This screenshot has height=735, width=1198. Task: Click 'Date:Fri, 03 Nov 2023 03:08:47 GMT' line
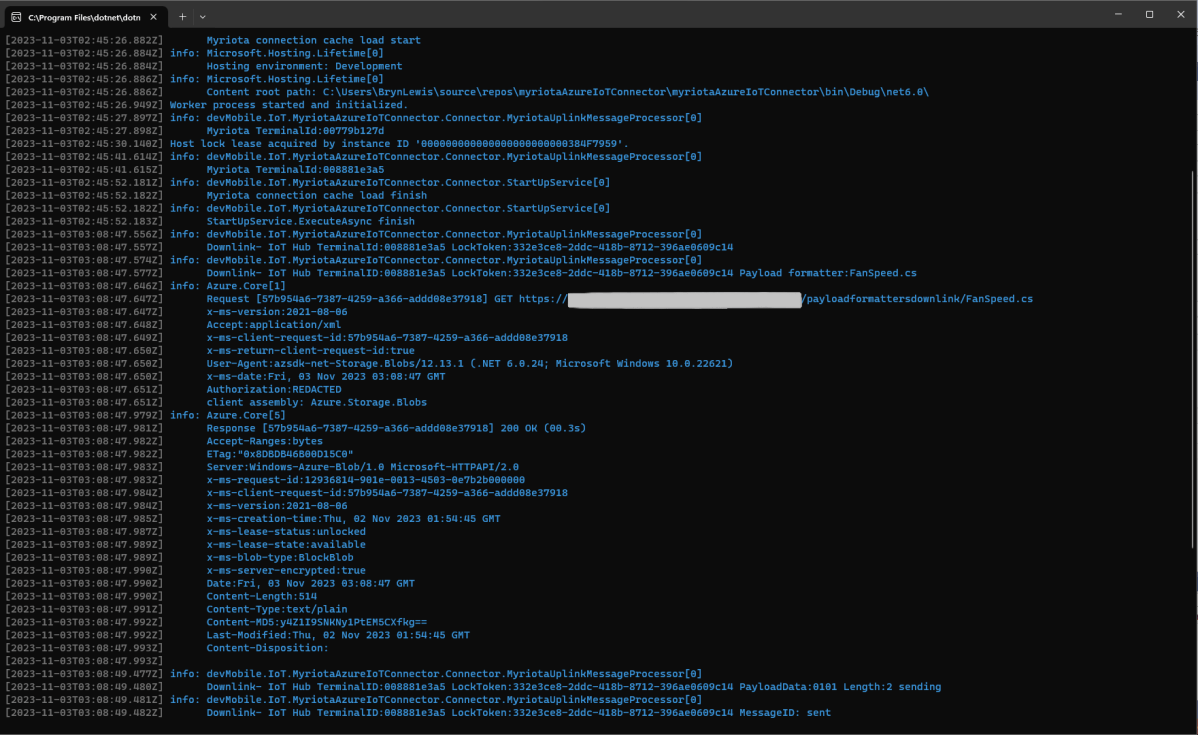click(310, 584)
